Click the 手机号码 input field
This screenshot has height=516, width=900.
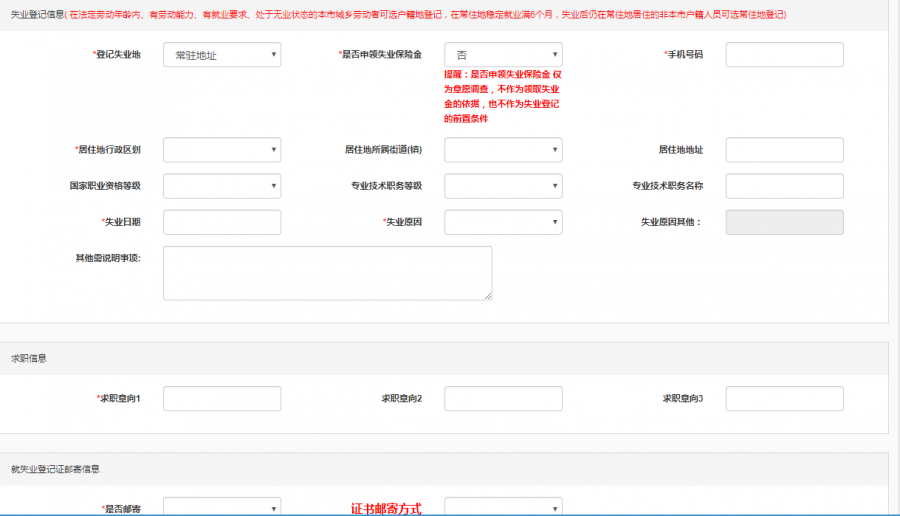(784, 55)
